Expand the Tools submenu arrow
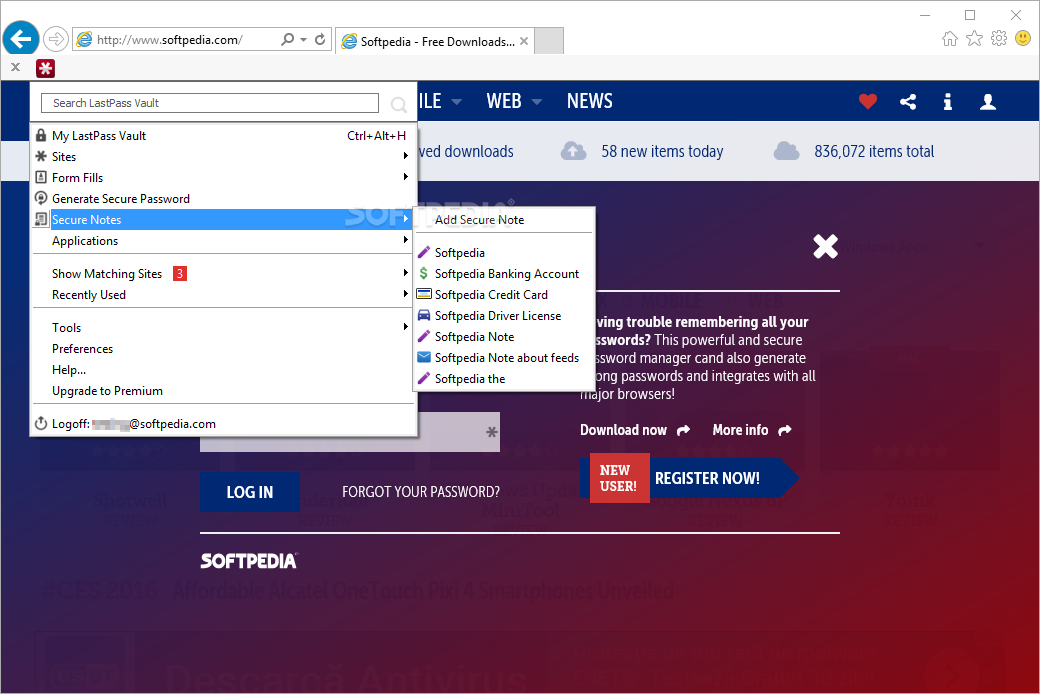Viewport: 1040px width, 694px height. (405, 326)
